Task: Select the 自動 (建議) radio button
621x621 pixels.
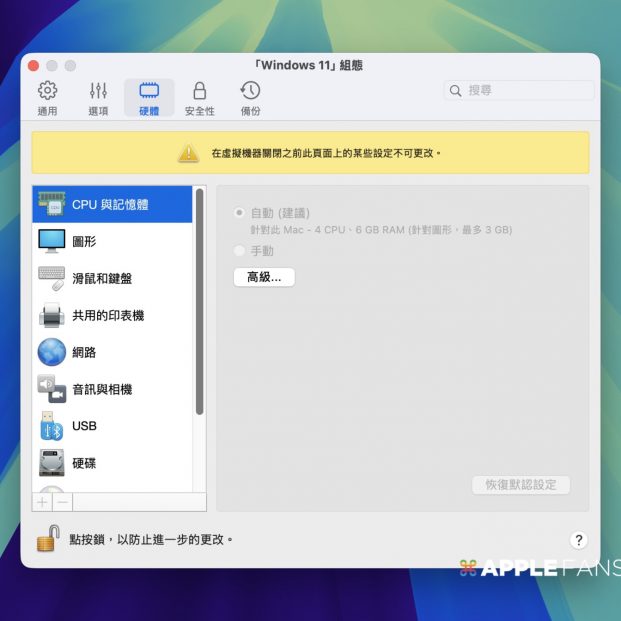Action: [239, 213]
